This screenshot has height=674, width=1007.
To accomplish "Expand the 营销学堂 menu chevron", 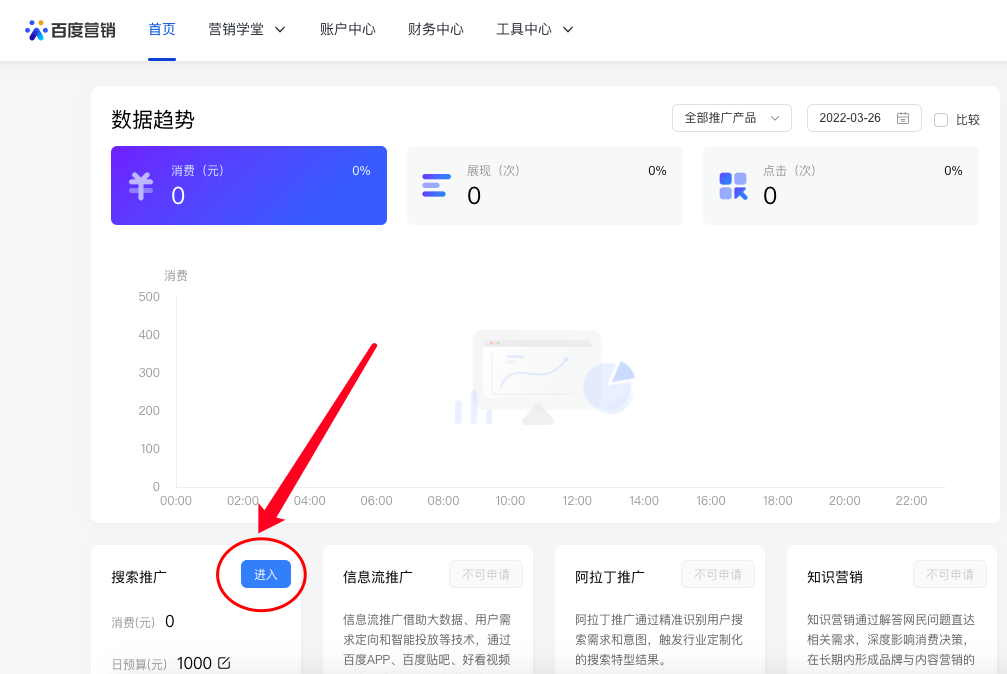I will tap(280, 29).
